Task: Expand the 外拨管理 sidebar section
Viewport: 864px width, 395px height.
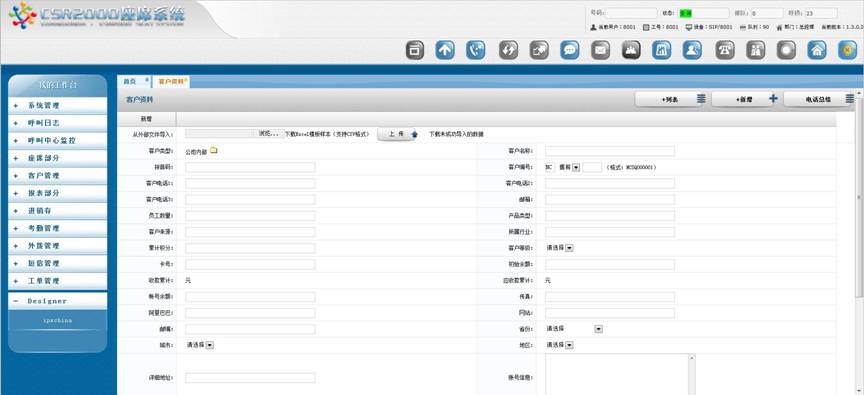Action: coord(57,246)
